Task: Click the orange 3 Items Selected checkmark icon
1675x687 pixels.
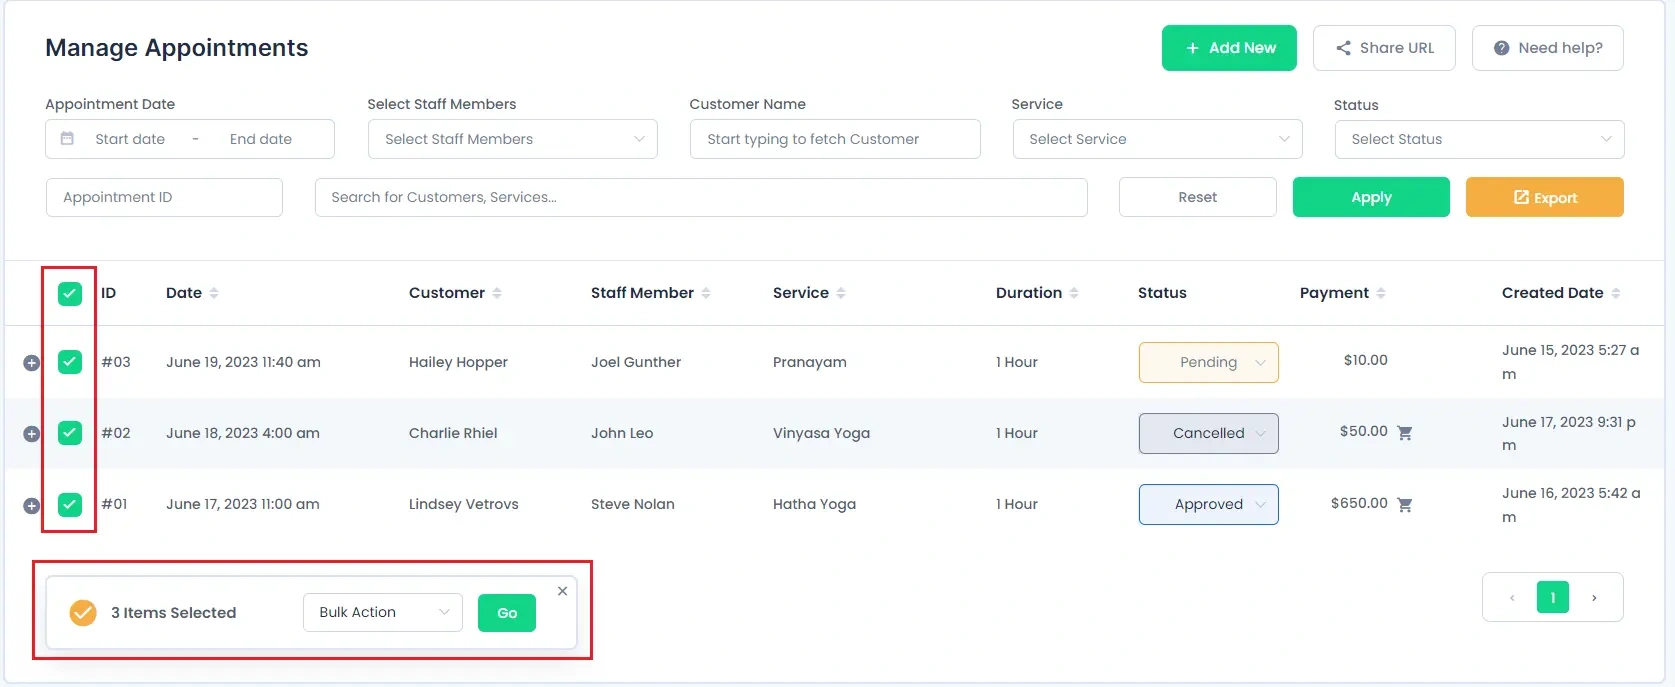Action: coord(83,612)
